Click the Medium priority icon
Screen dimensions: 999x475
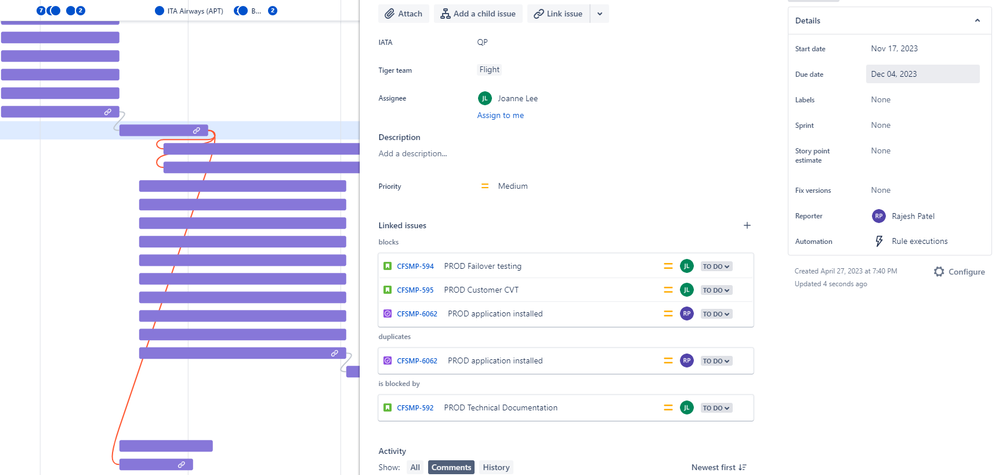[485, 186]
